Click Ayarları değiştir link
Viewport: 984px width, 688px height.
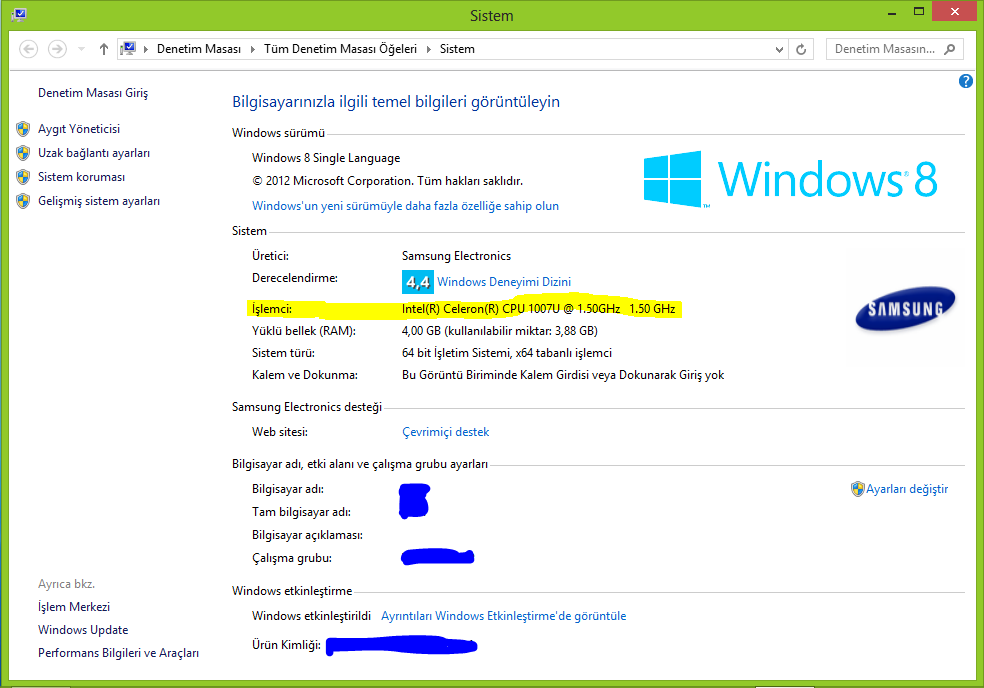pos(907,489)
